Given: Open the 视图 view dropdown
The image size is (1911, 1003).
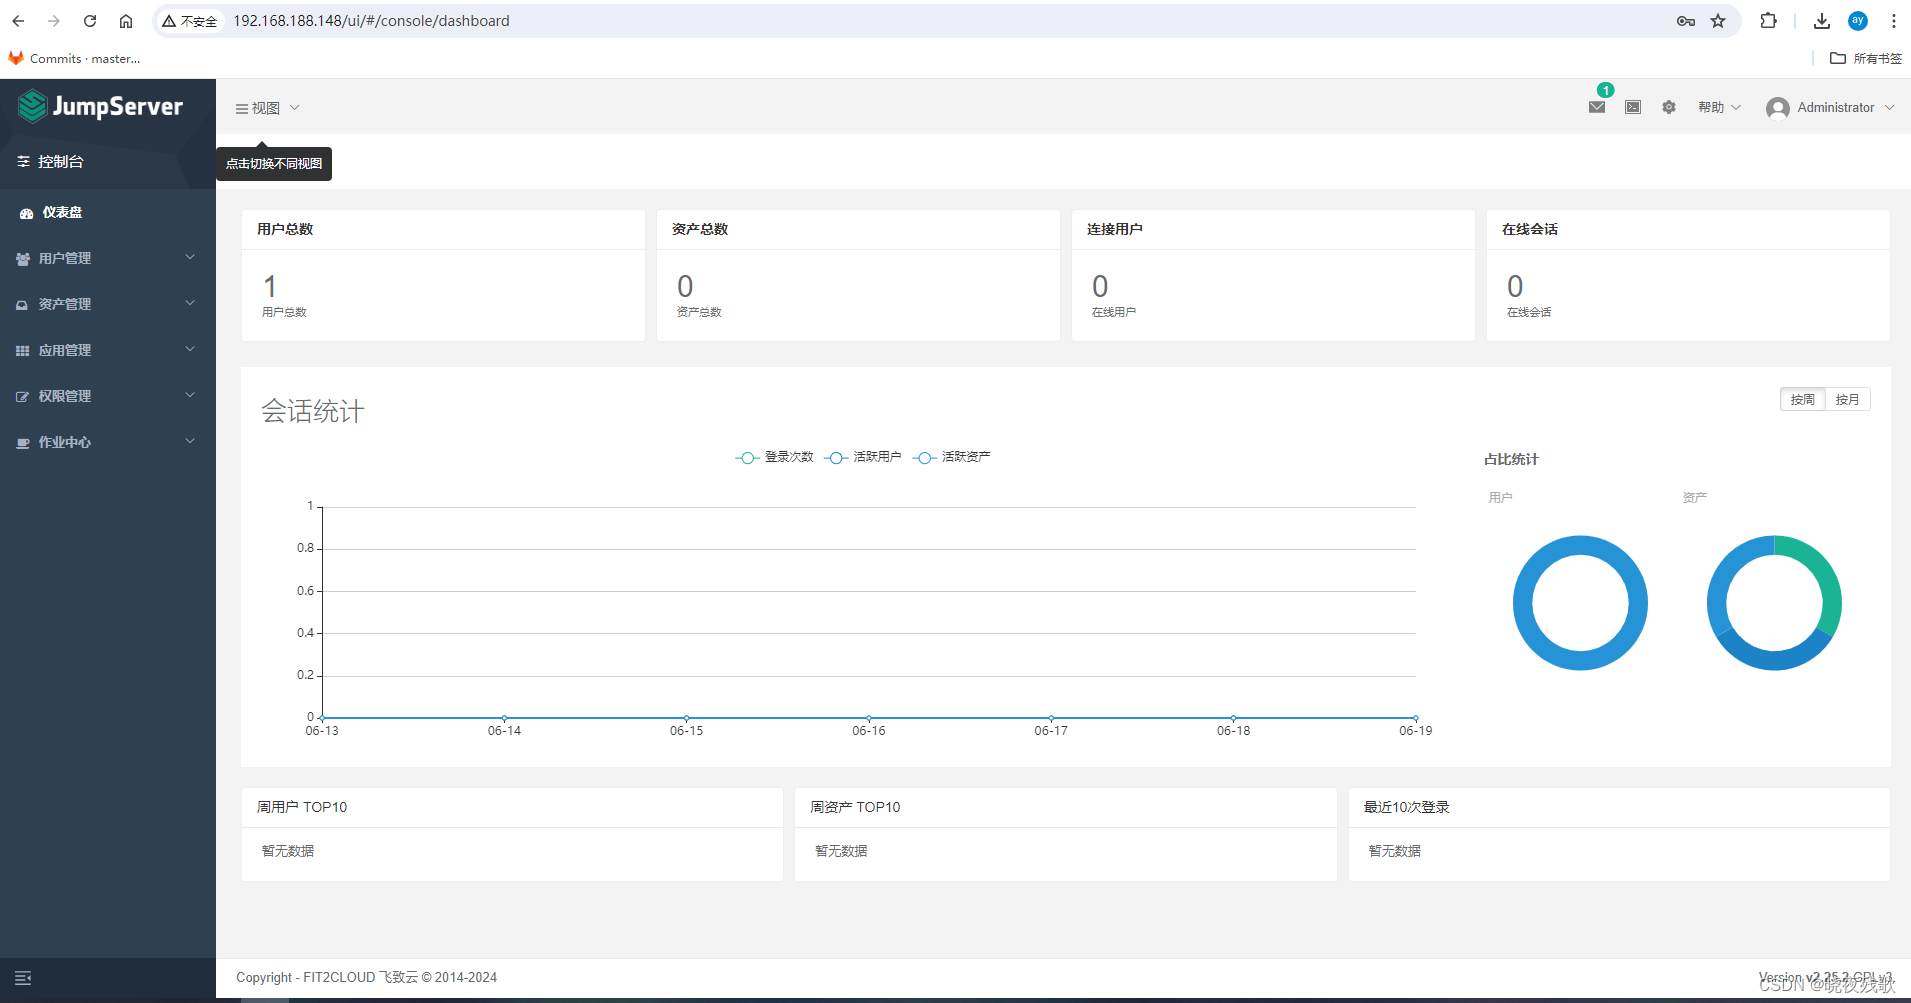Looking at the screenshot, I should 268,108.
